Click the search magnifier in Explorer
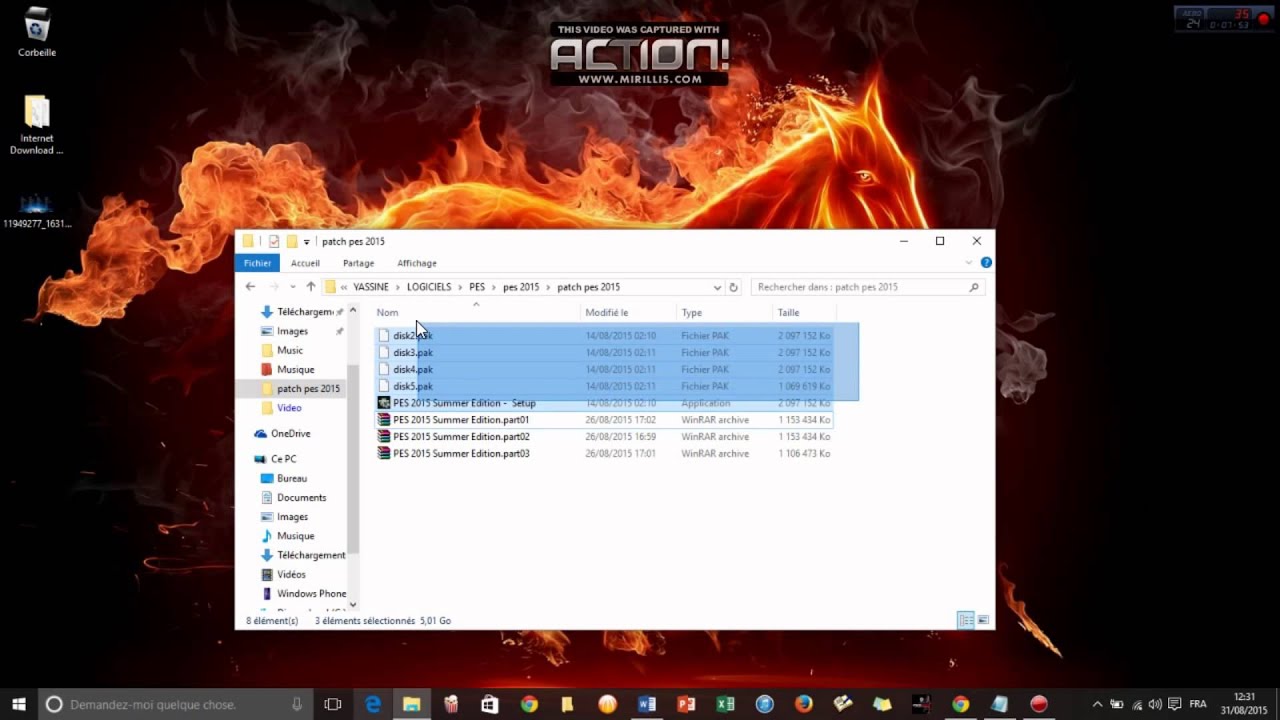This screenshot has height=720, width=1280. tap(974, 287)
